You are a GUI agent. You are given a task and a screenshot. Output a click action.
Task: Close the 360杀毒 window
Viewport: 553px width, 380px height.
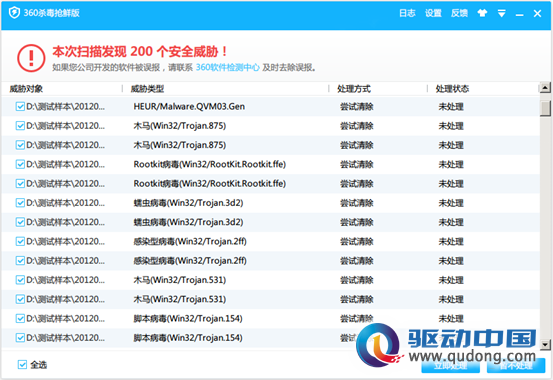point(537,13)
